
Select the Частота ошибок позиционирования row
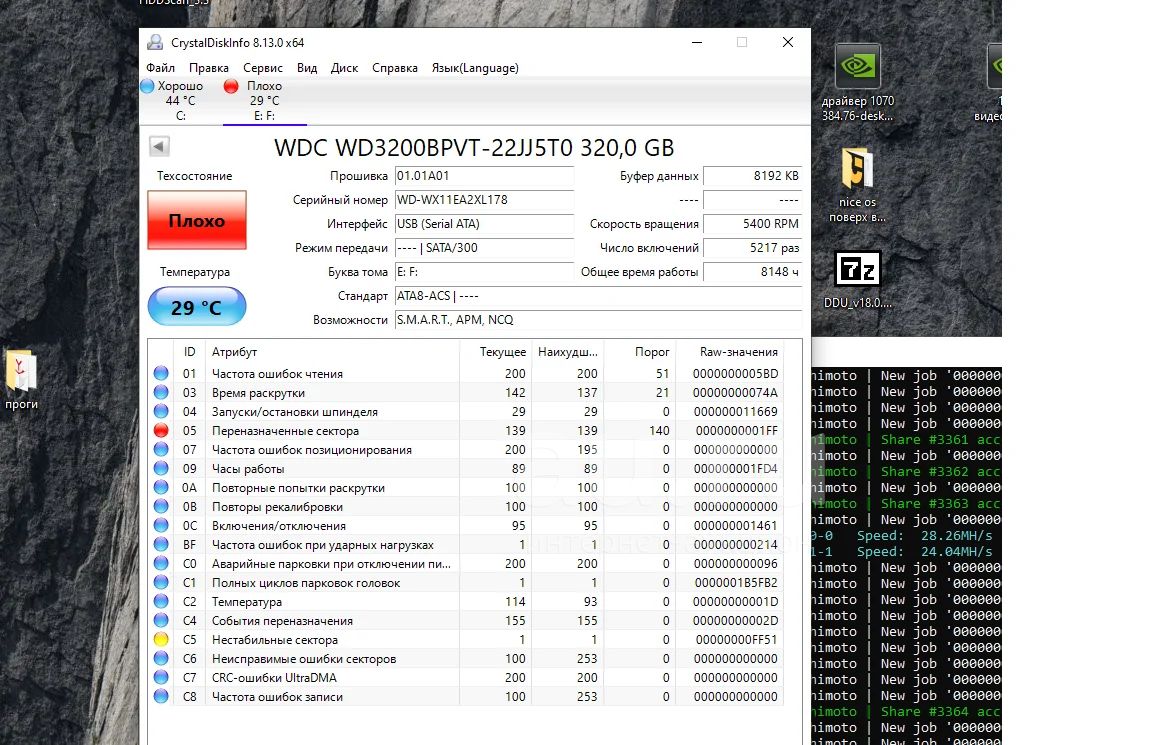point(466,450)
